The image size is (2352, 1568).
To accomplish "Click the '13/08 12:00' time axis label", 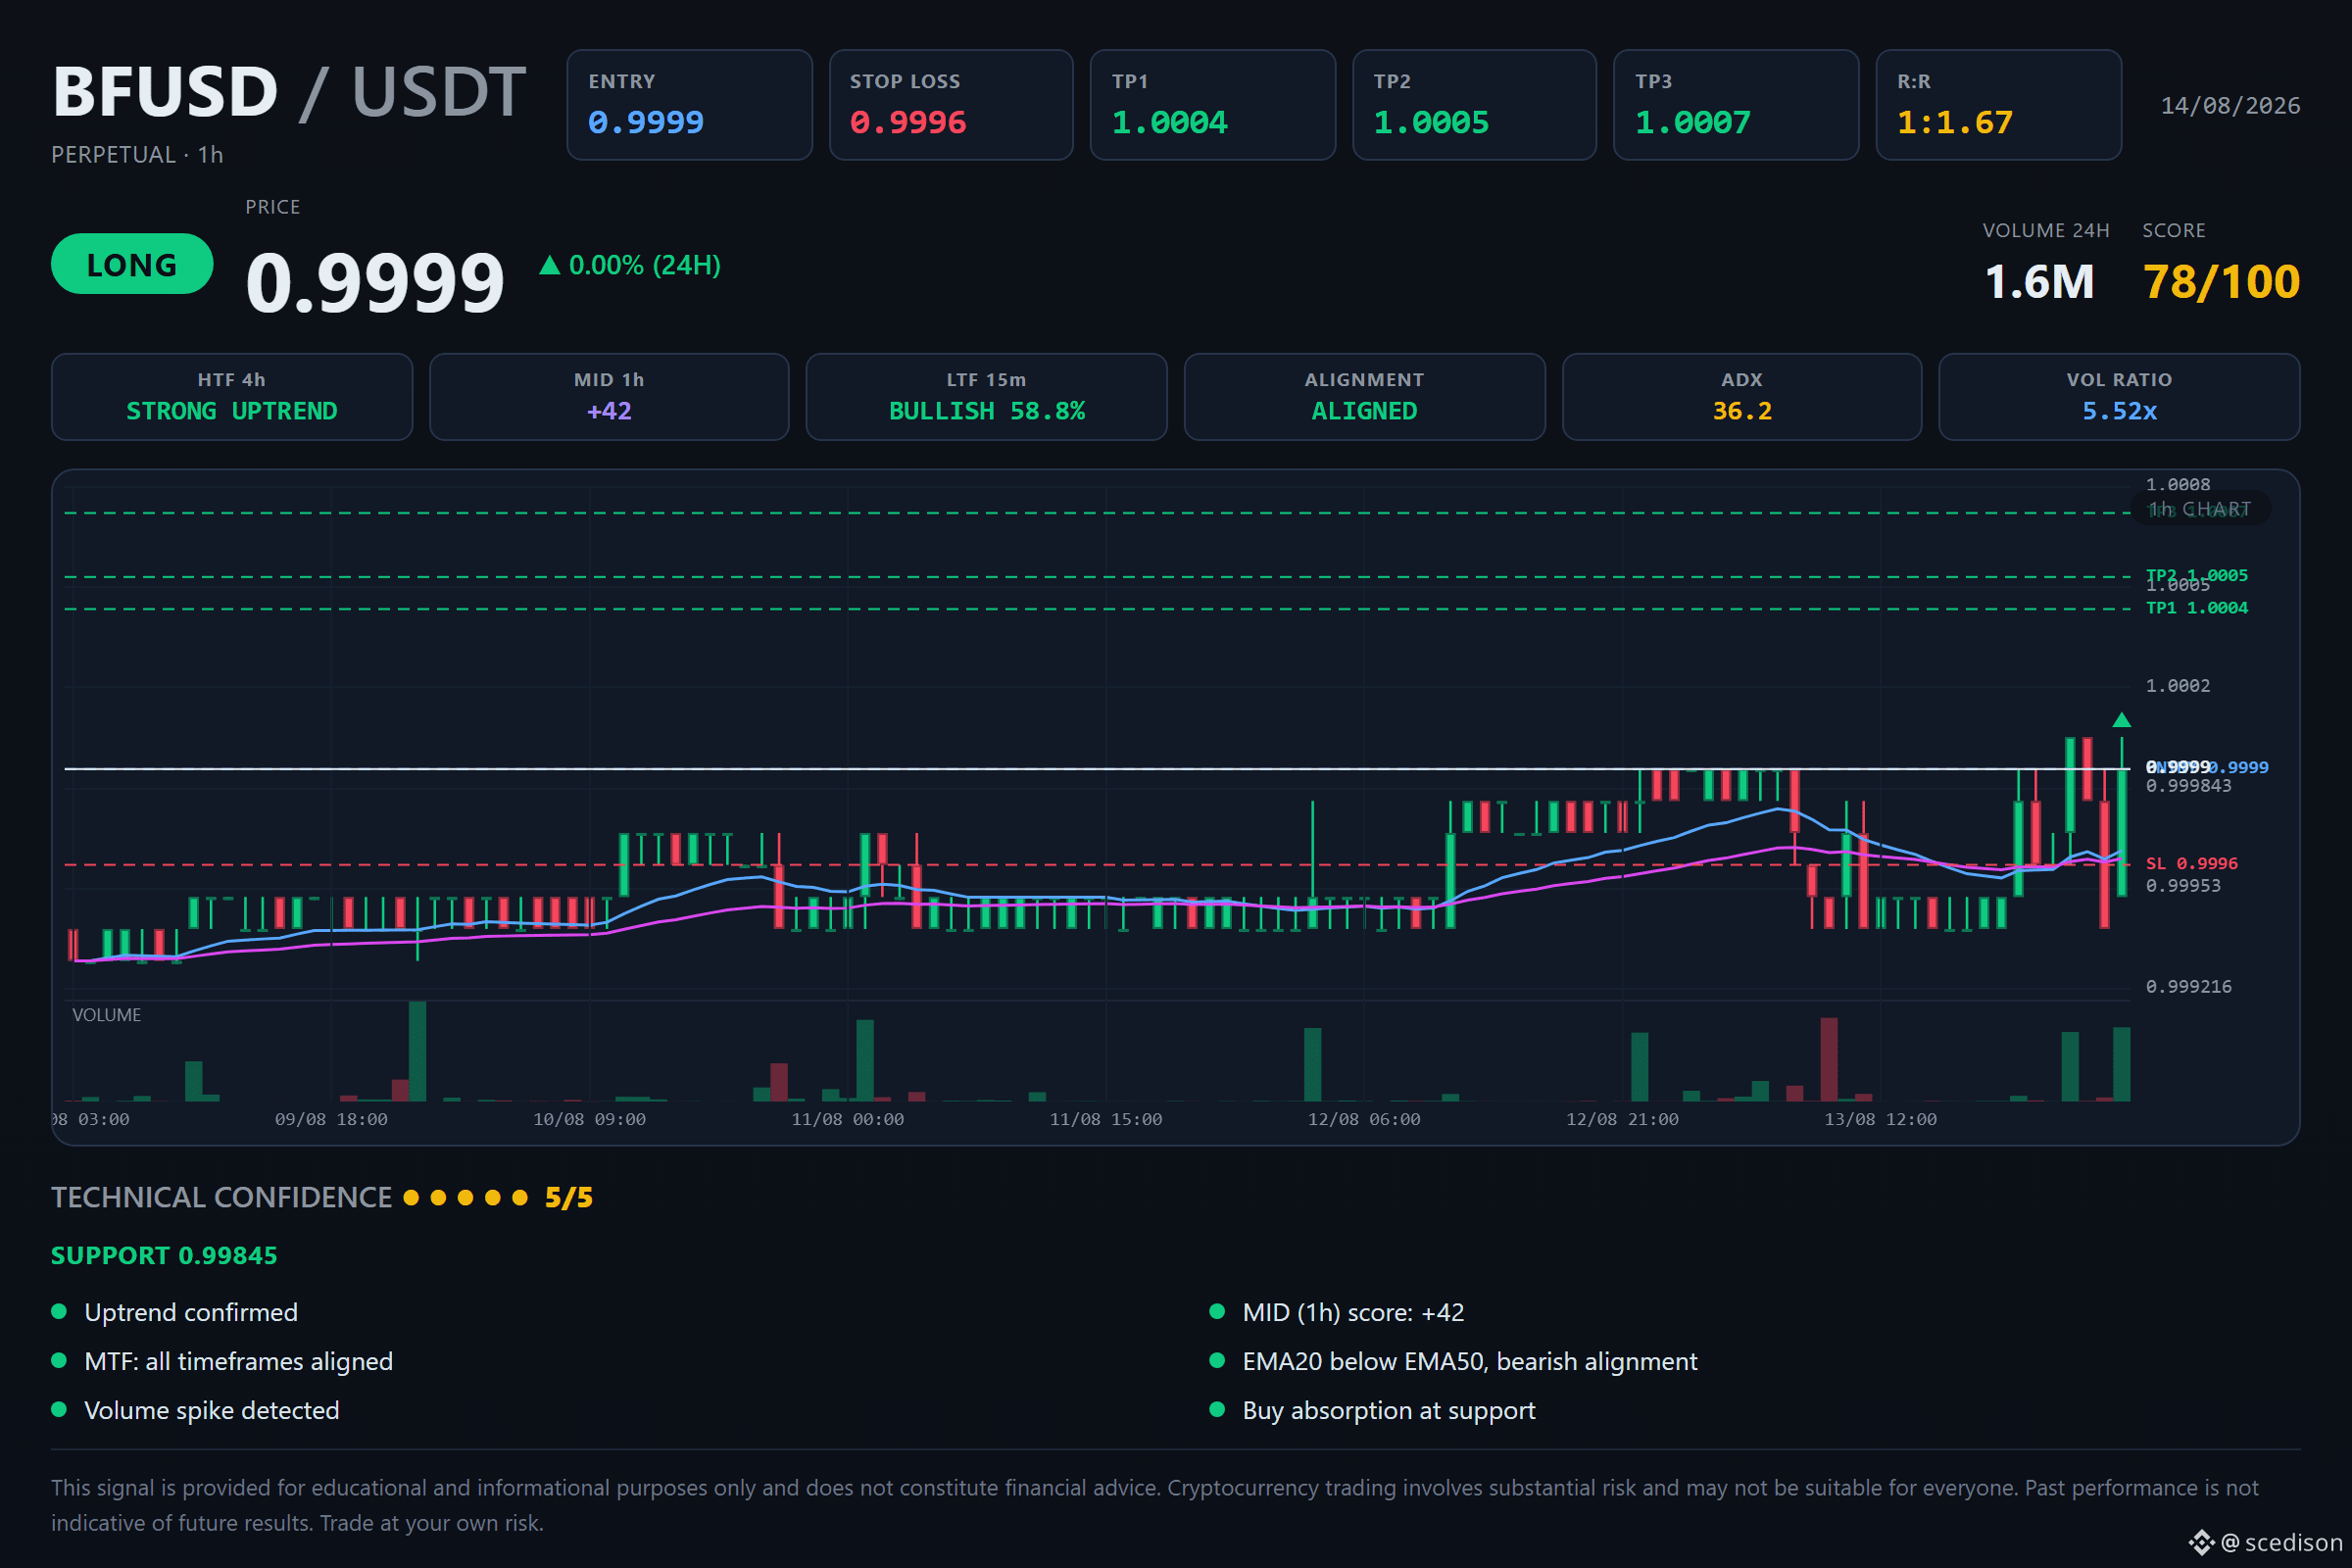I will click(1880, 1120).
